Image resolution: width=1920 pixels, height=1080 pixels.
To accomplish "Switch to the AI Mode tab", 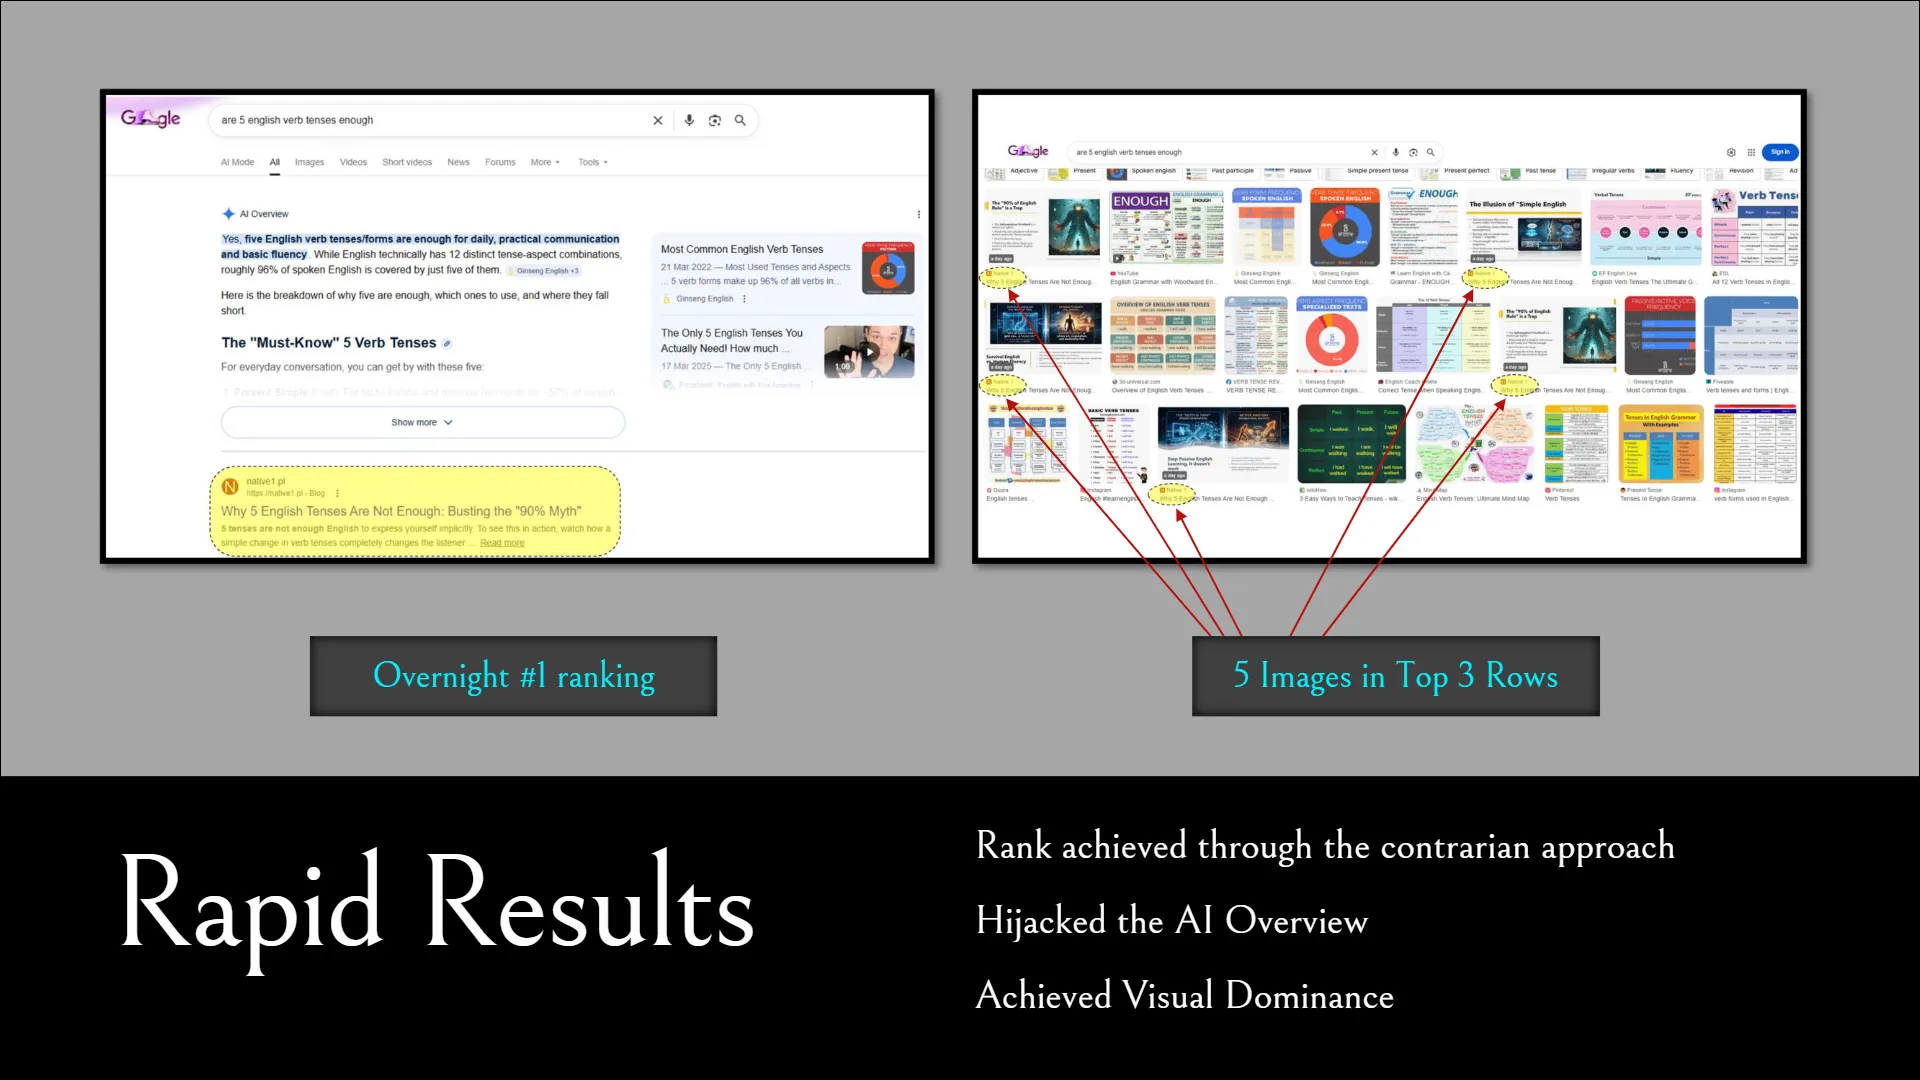I will click(238, 162).
